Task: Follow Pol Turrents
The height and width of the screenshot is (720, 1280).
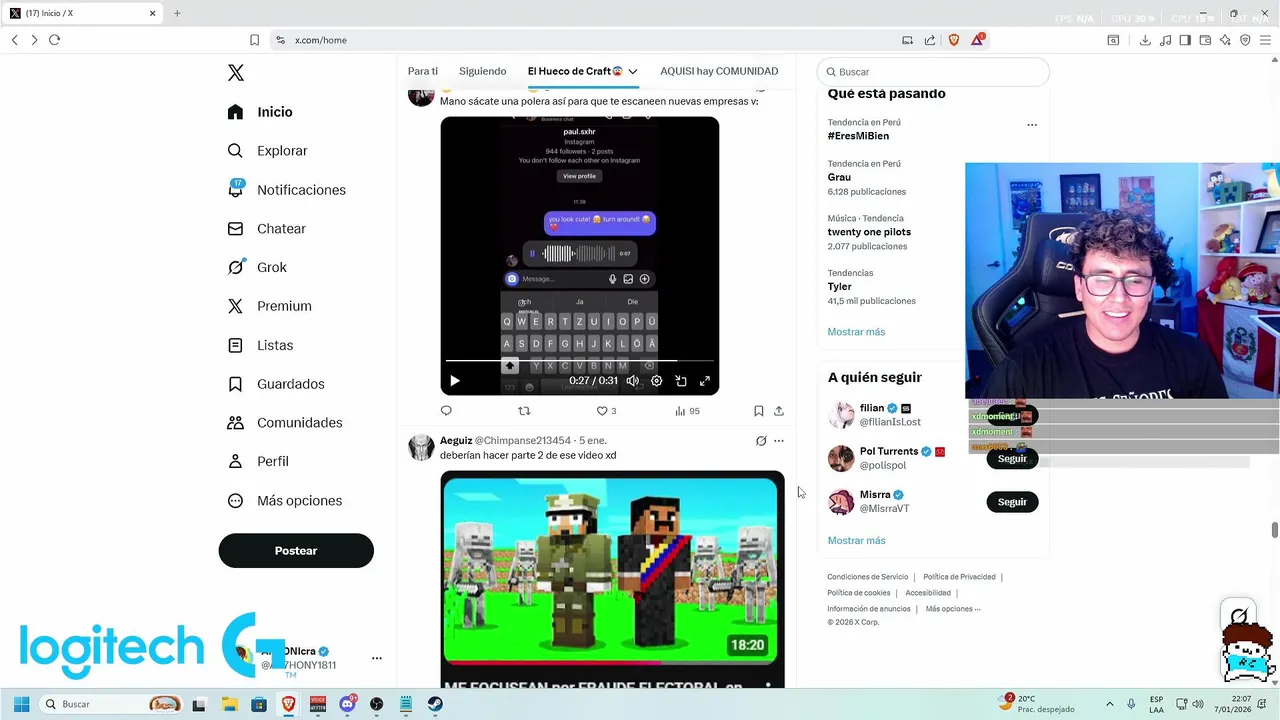Action: 1012,459
